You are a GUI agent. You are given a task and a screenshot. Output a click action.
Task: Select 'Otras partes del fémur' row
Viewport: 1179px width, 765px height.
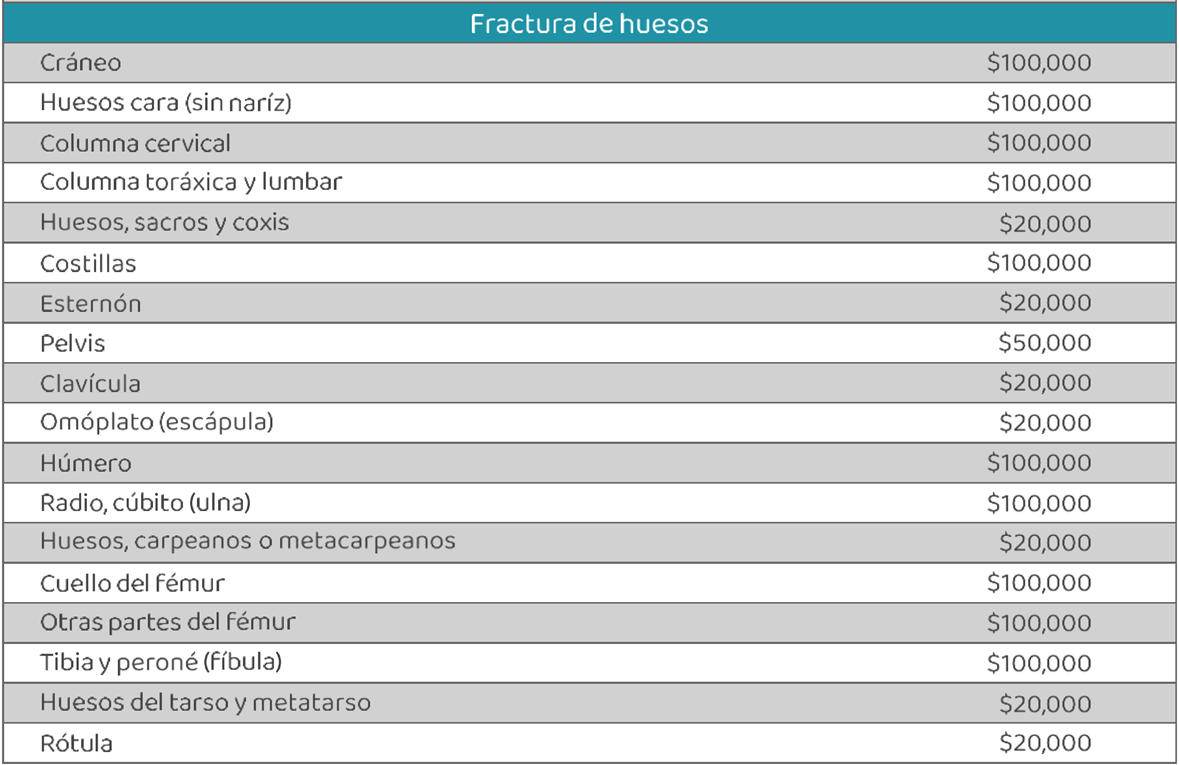(168, 623)
